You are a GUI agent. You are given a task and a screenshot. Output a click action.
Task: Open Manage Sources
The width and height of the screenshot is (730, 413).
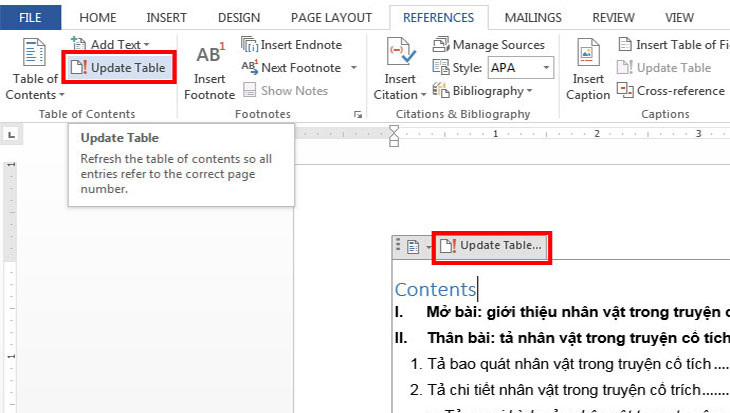(488, 45)
